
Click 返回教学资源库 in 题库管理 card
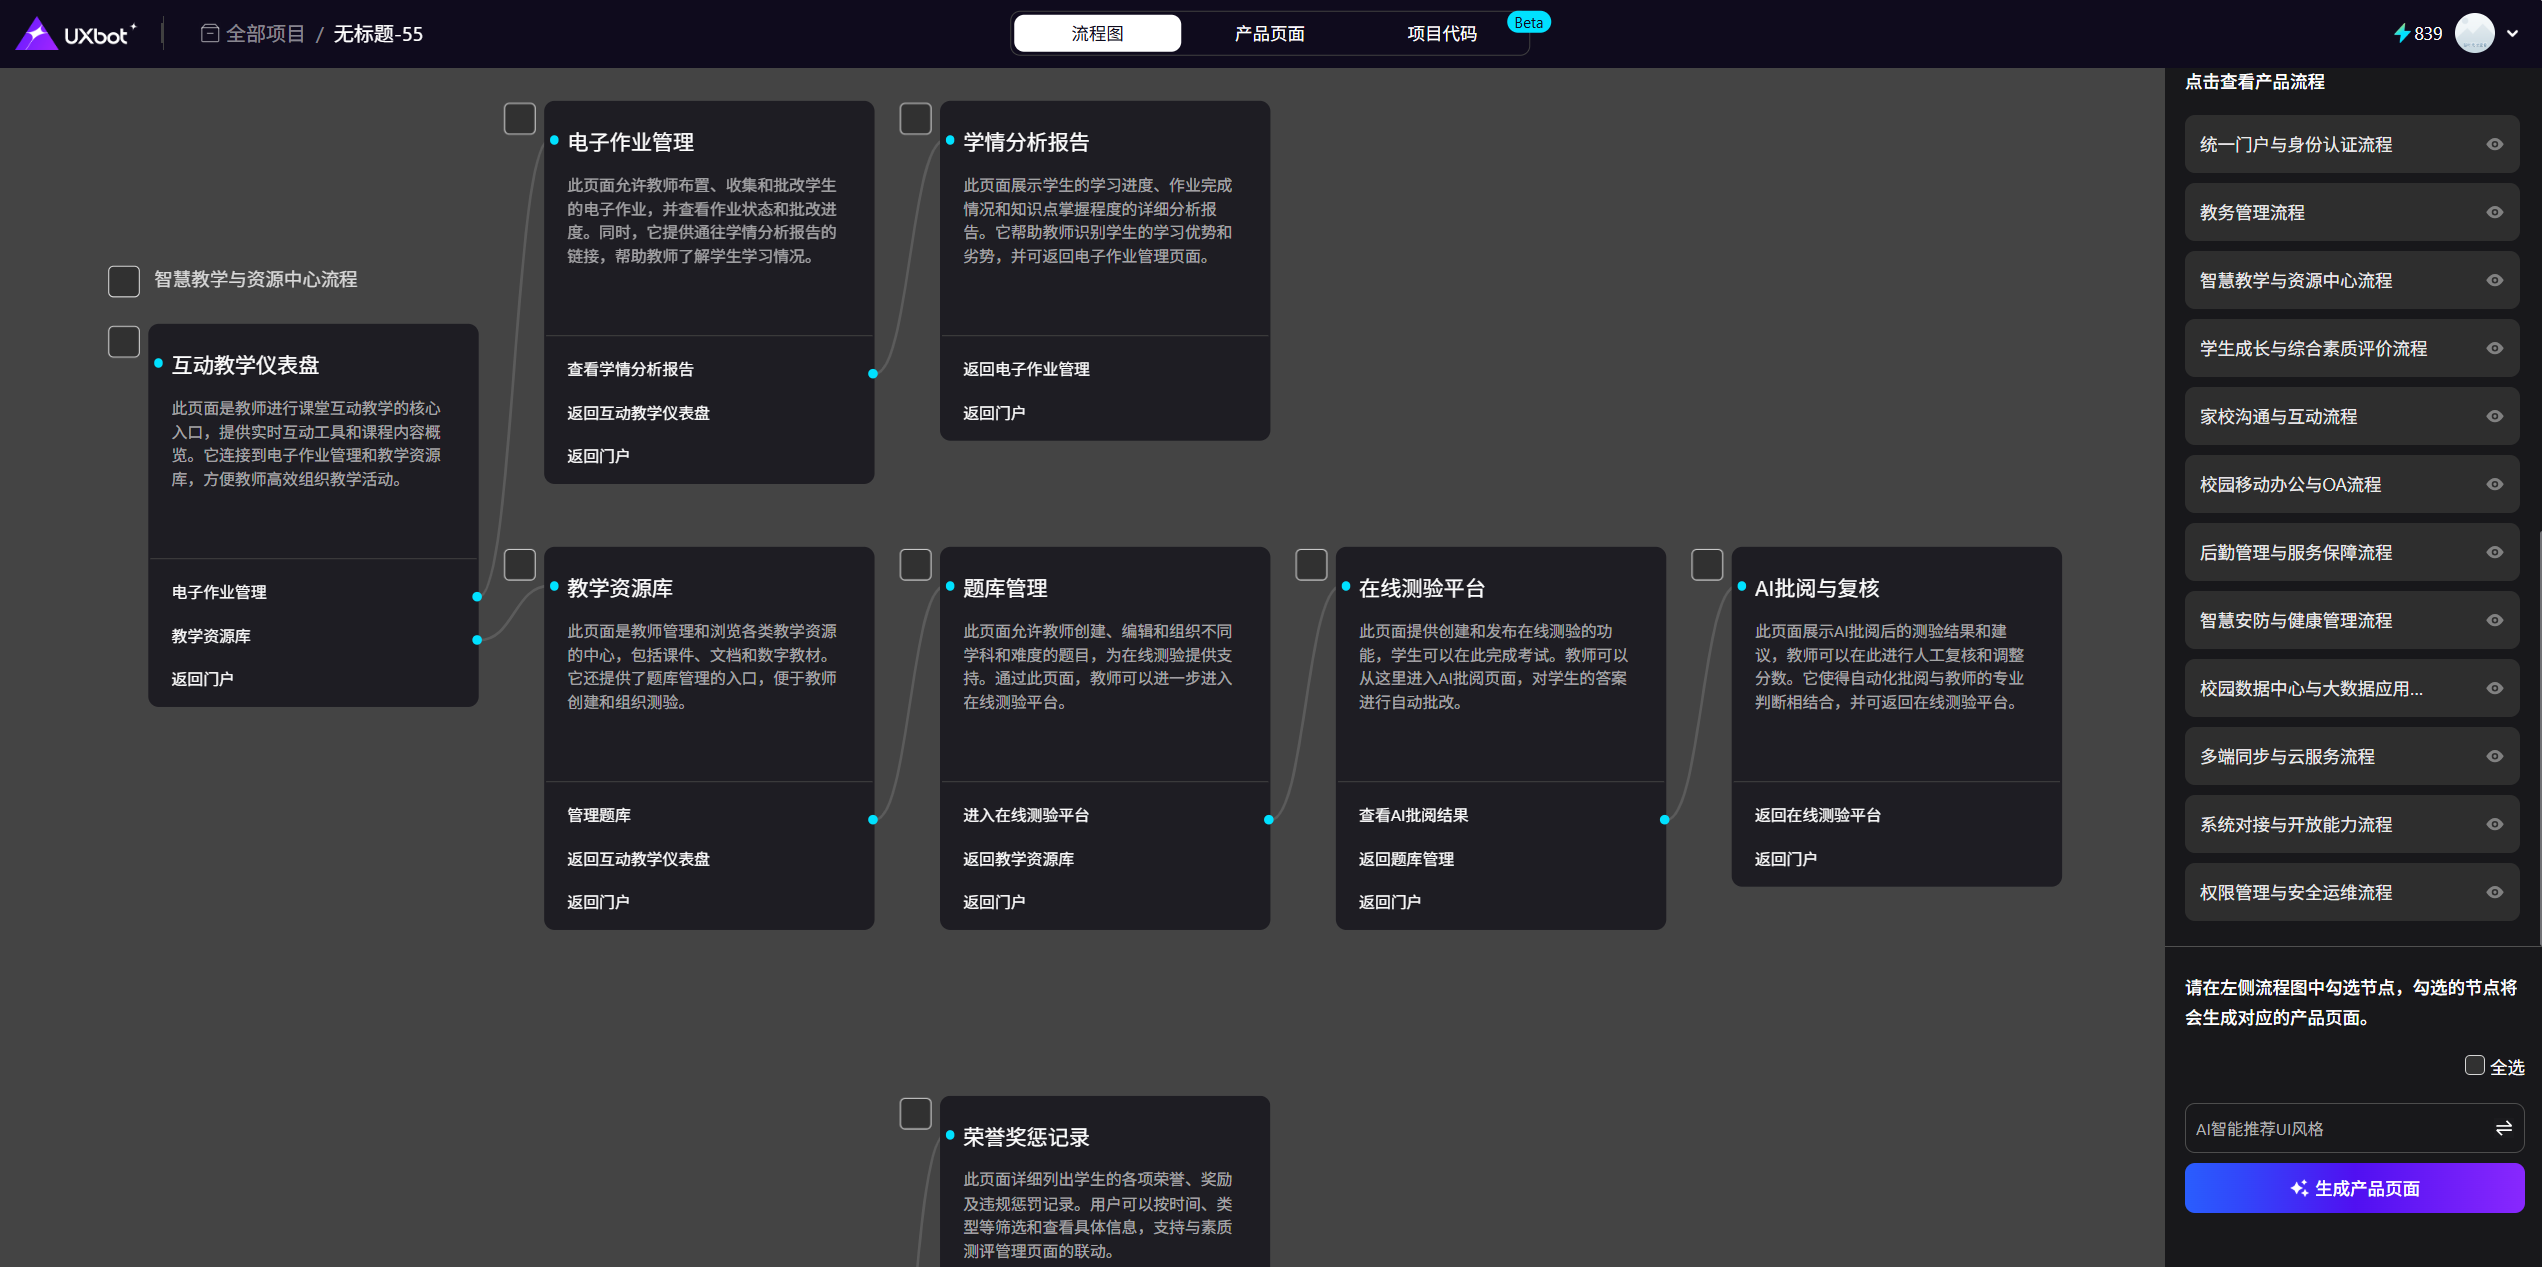[x=1018, y=859]
